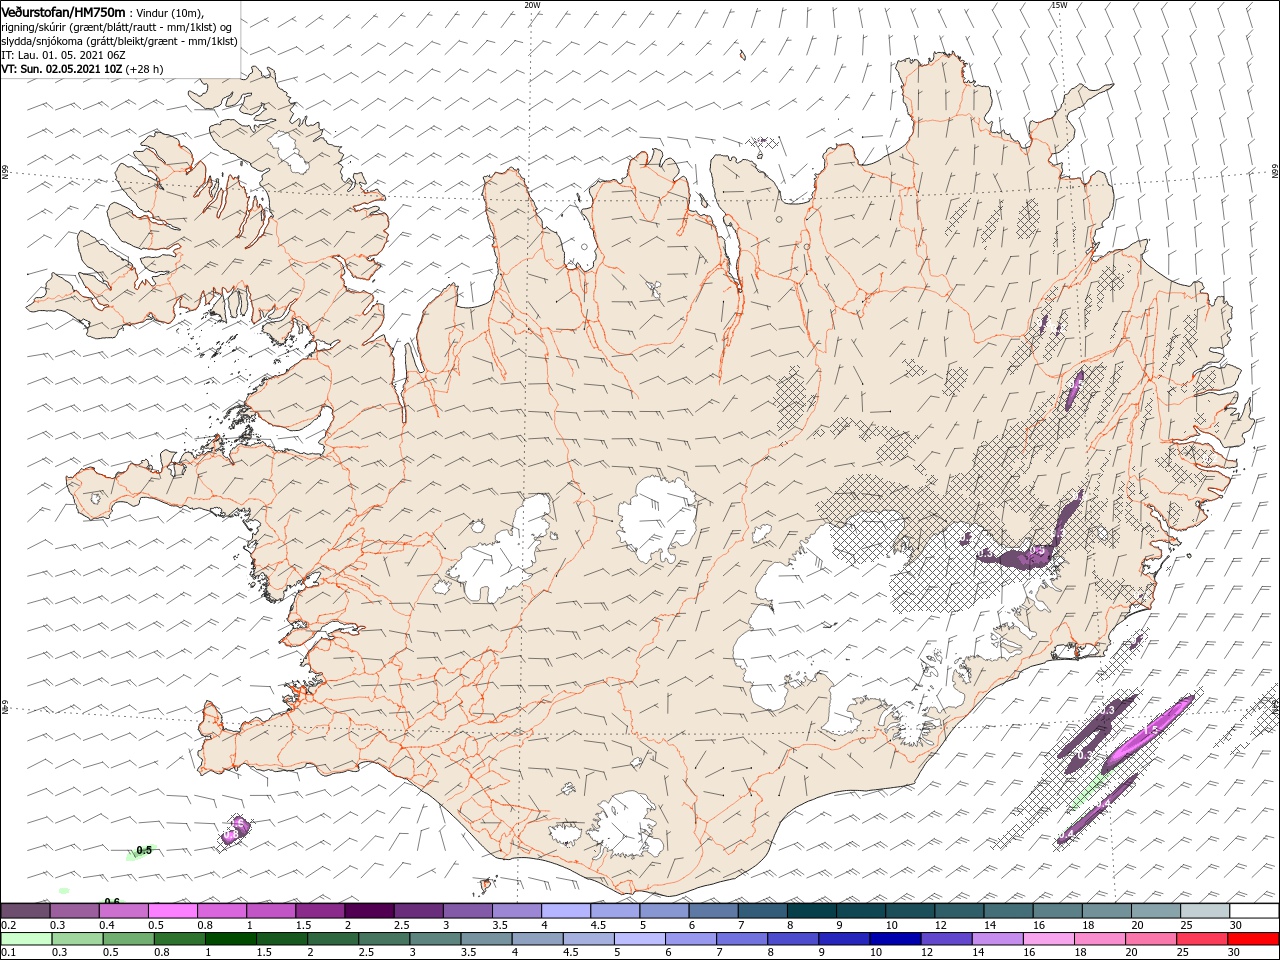The height and width of the screenshot is (960, 1280).
Task: Select the 'IT: Lau. 01. 05. 2021 06Z' line
Action: [62, 54]
